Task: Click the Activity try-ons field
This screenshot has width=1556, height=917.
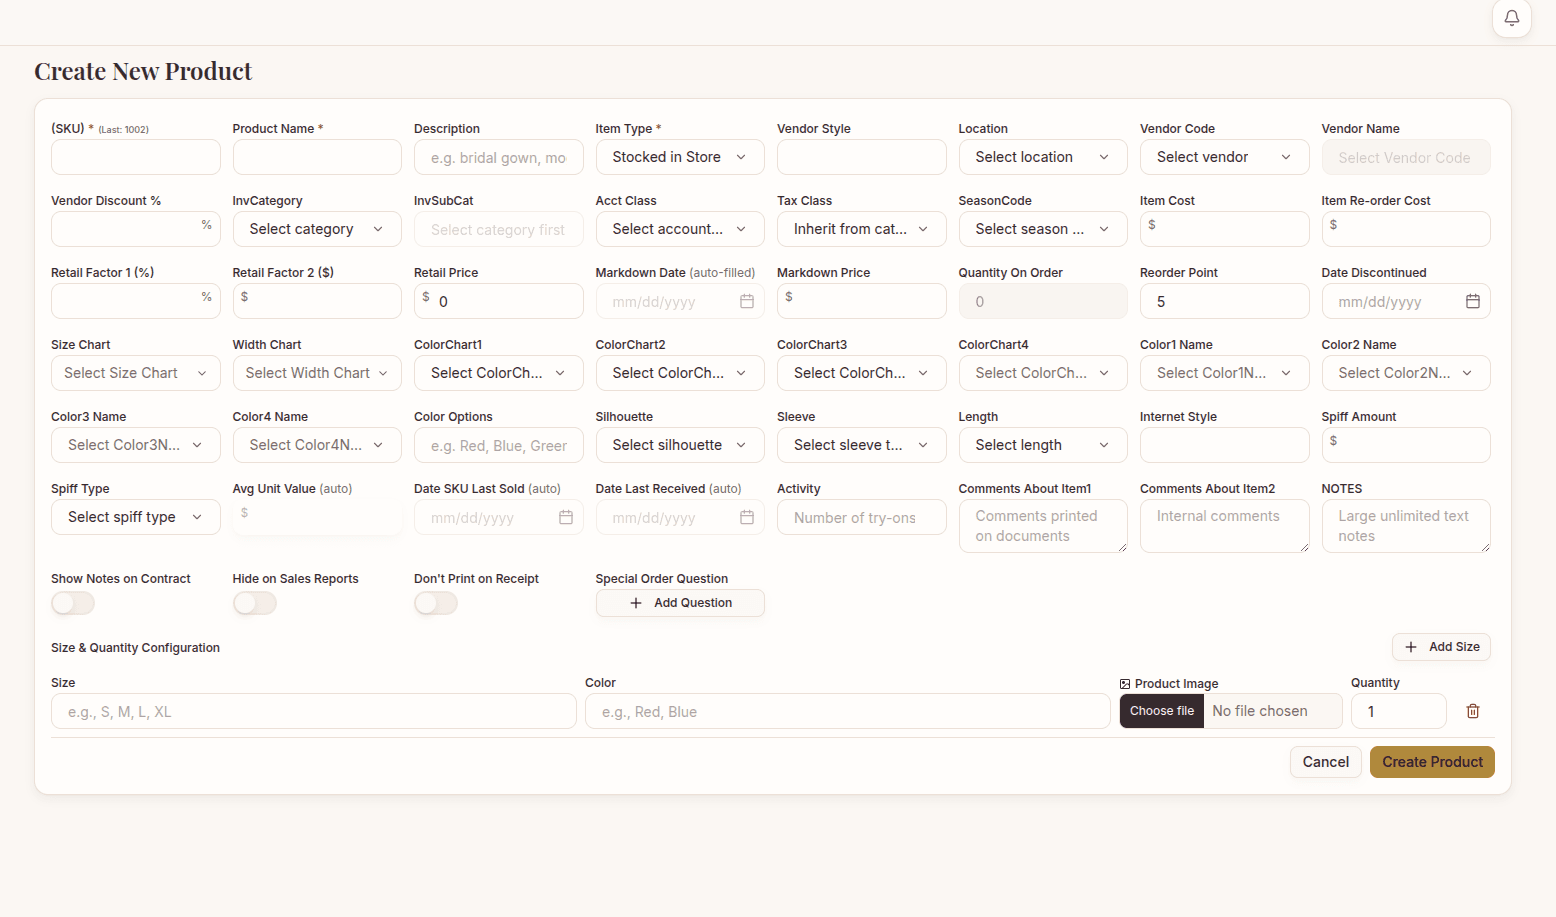Action: (861, 517)
